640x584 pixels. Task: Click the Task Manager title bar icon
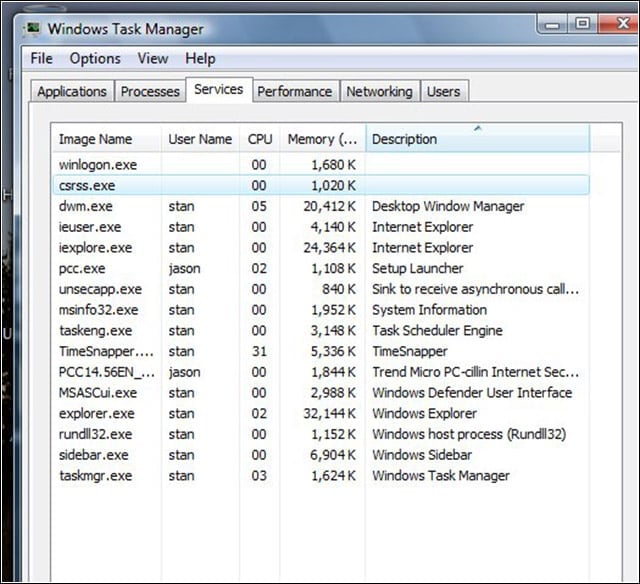(31, 29)
